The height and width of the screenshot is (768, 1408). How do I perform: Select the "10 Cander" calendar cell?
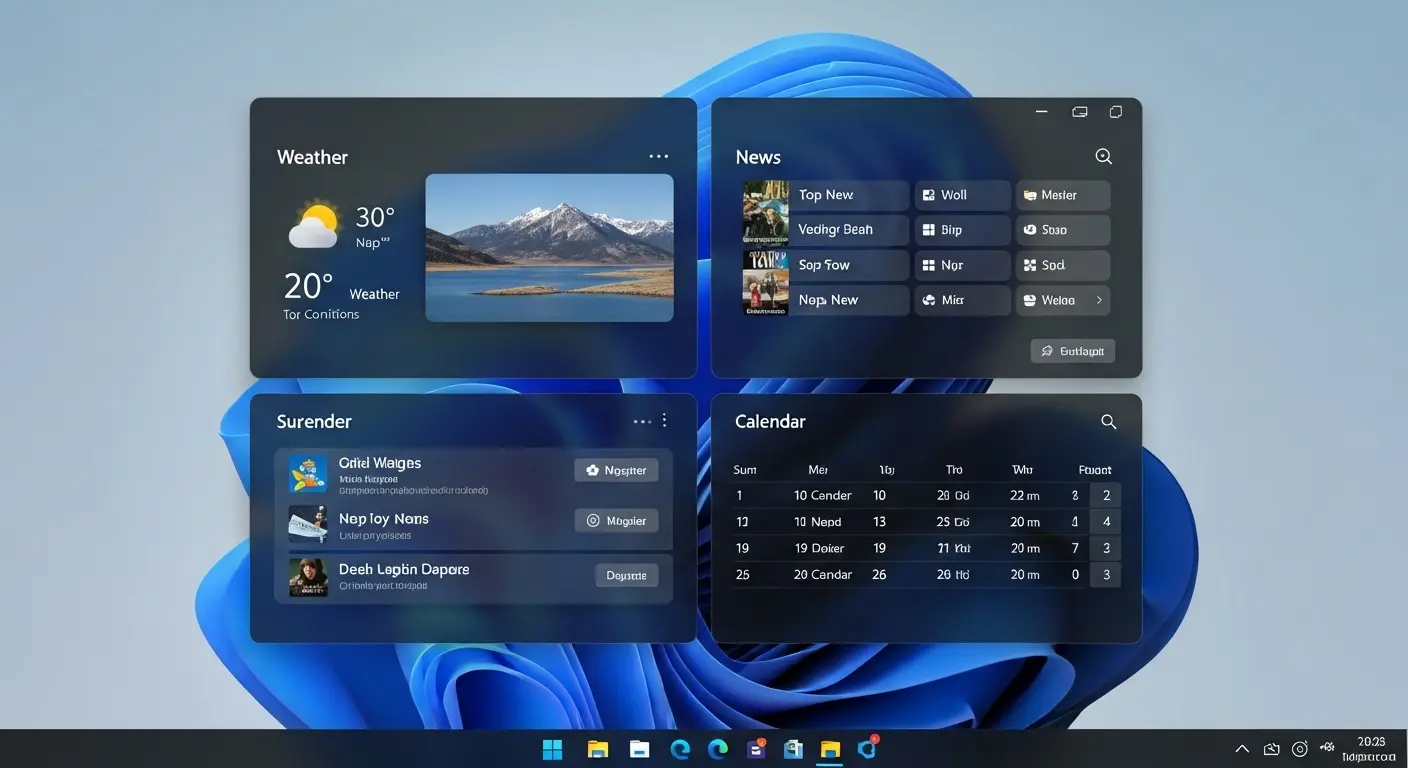click(823, 495)
